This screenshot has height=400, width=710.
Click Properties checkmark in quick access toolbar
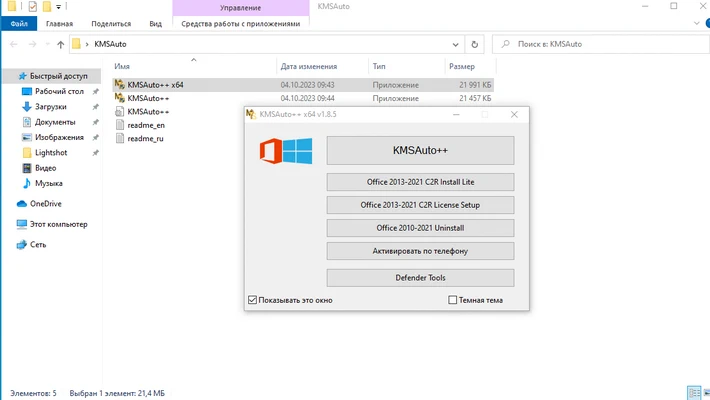click(x=33, y=6)
